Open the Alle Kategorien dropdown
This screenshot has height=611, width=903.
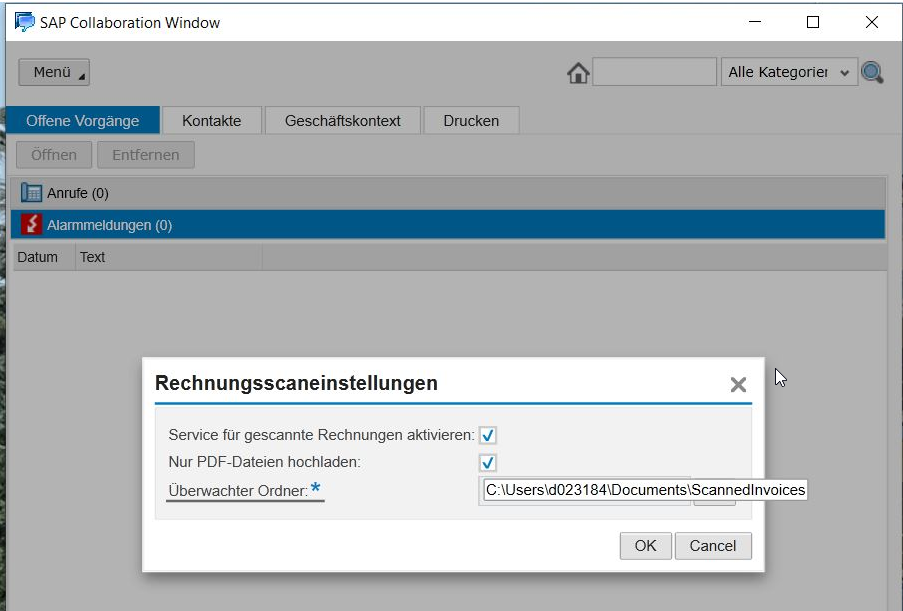tap(789, 73)
